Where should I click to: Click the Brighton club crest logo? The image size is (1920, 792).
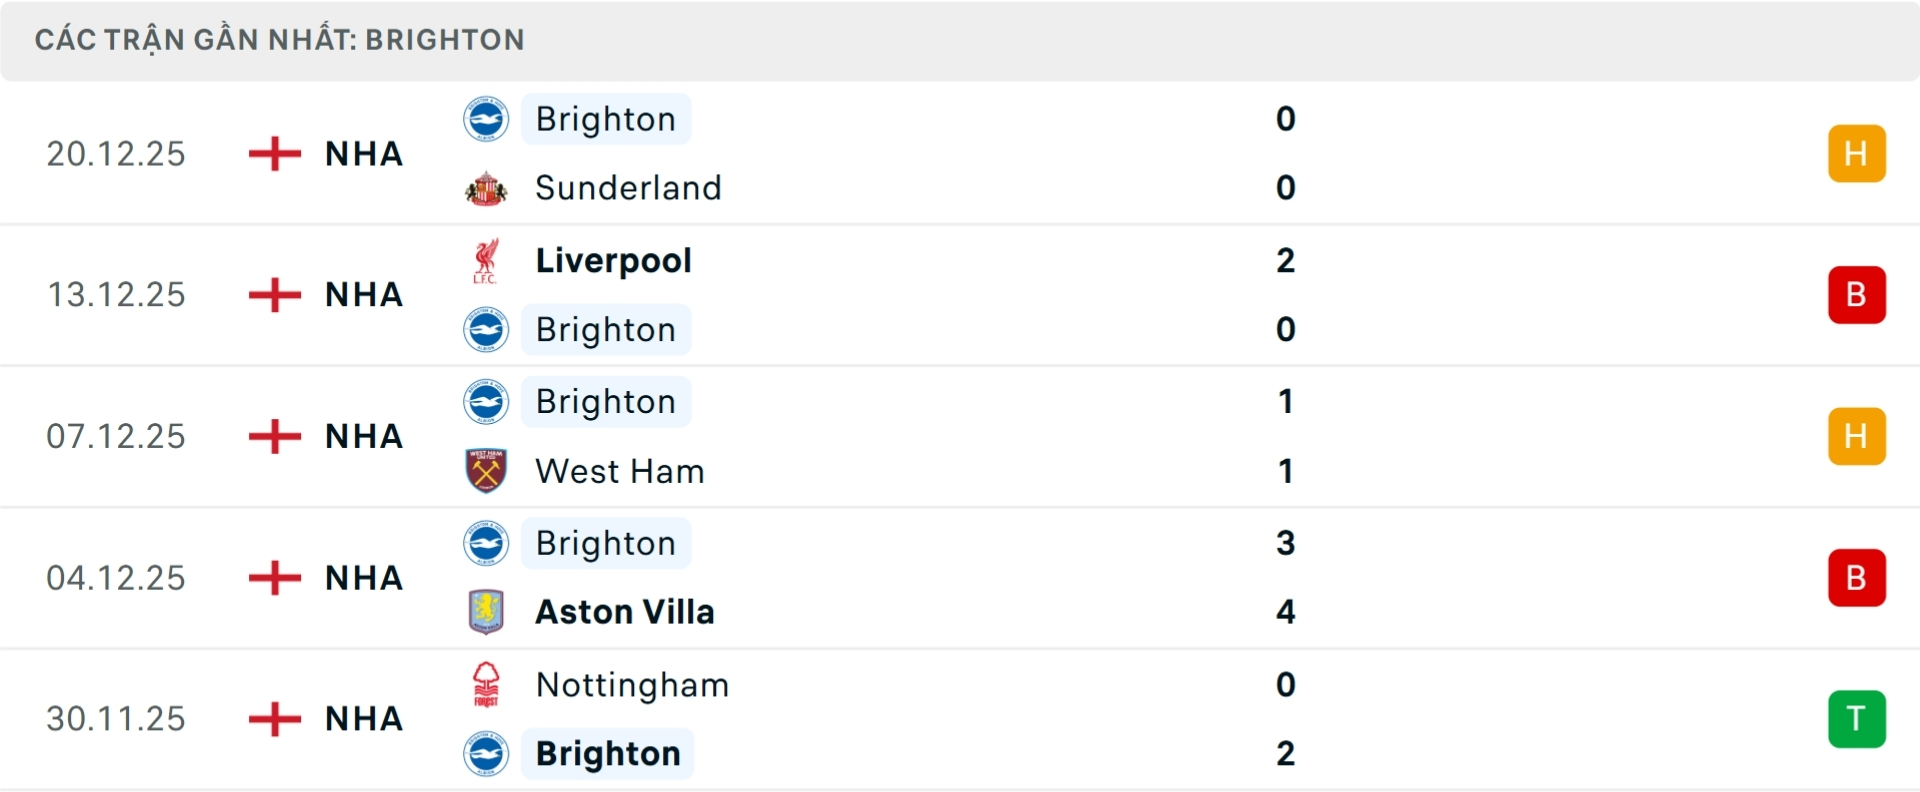(x=487, y=119)
